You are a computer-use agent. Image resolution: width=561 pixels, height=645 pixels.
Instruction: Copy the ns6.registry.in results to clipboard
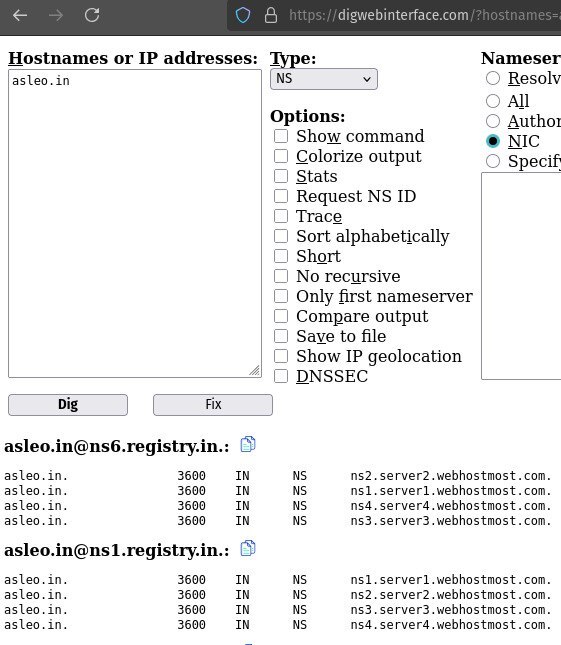[x=248, y=445]
